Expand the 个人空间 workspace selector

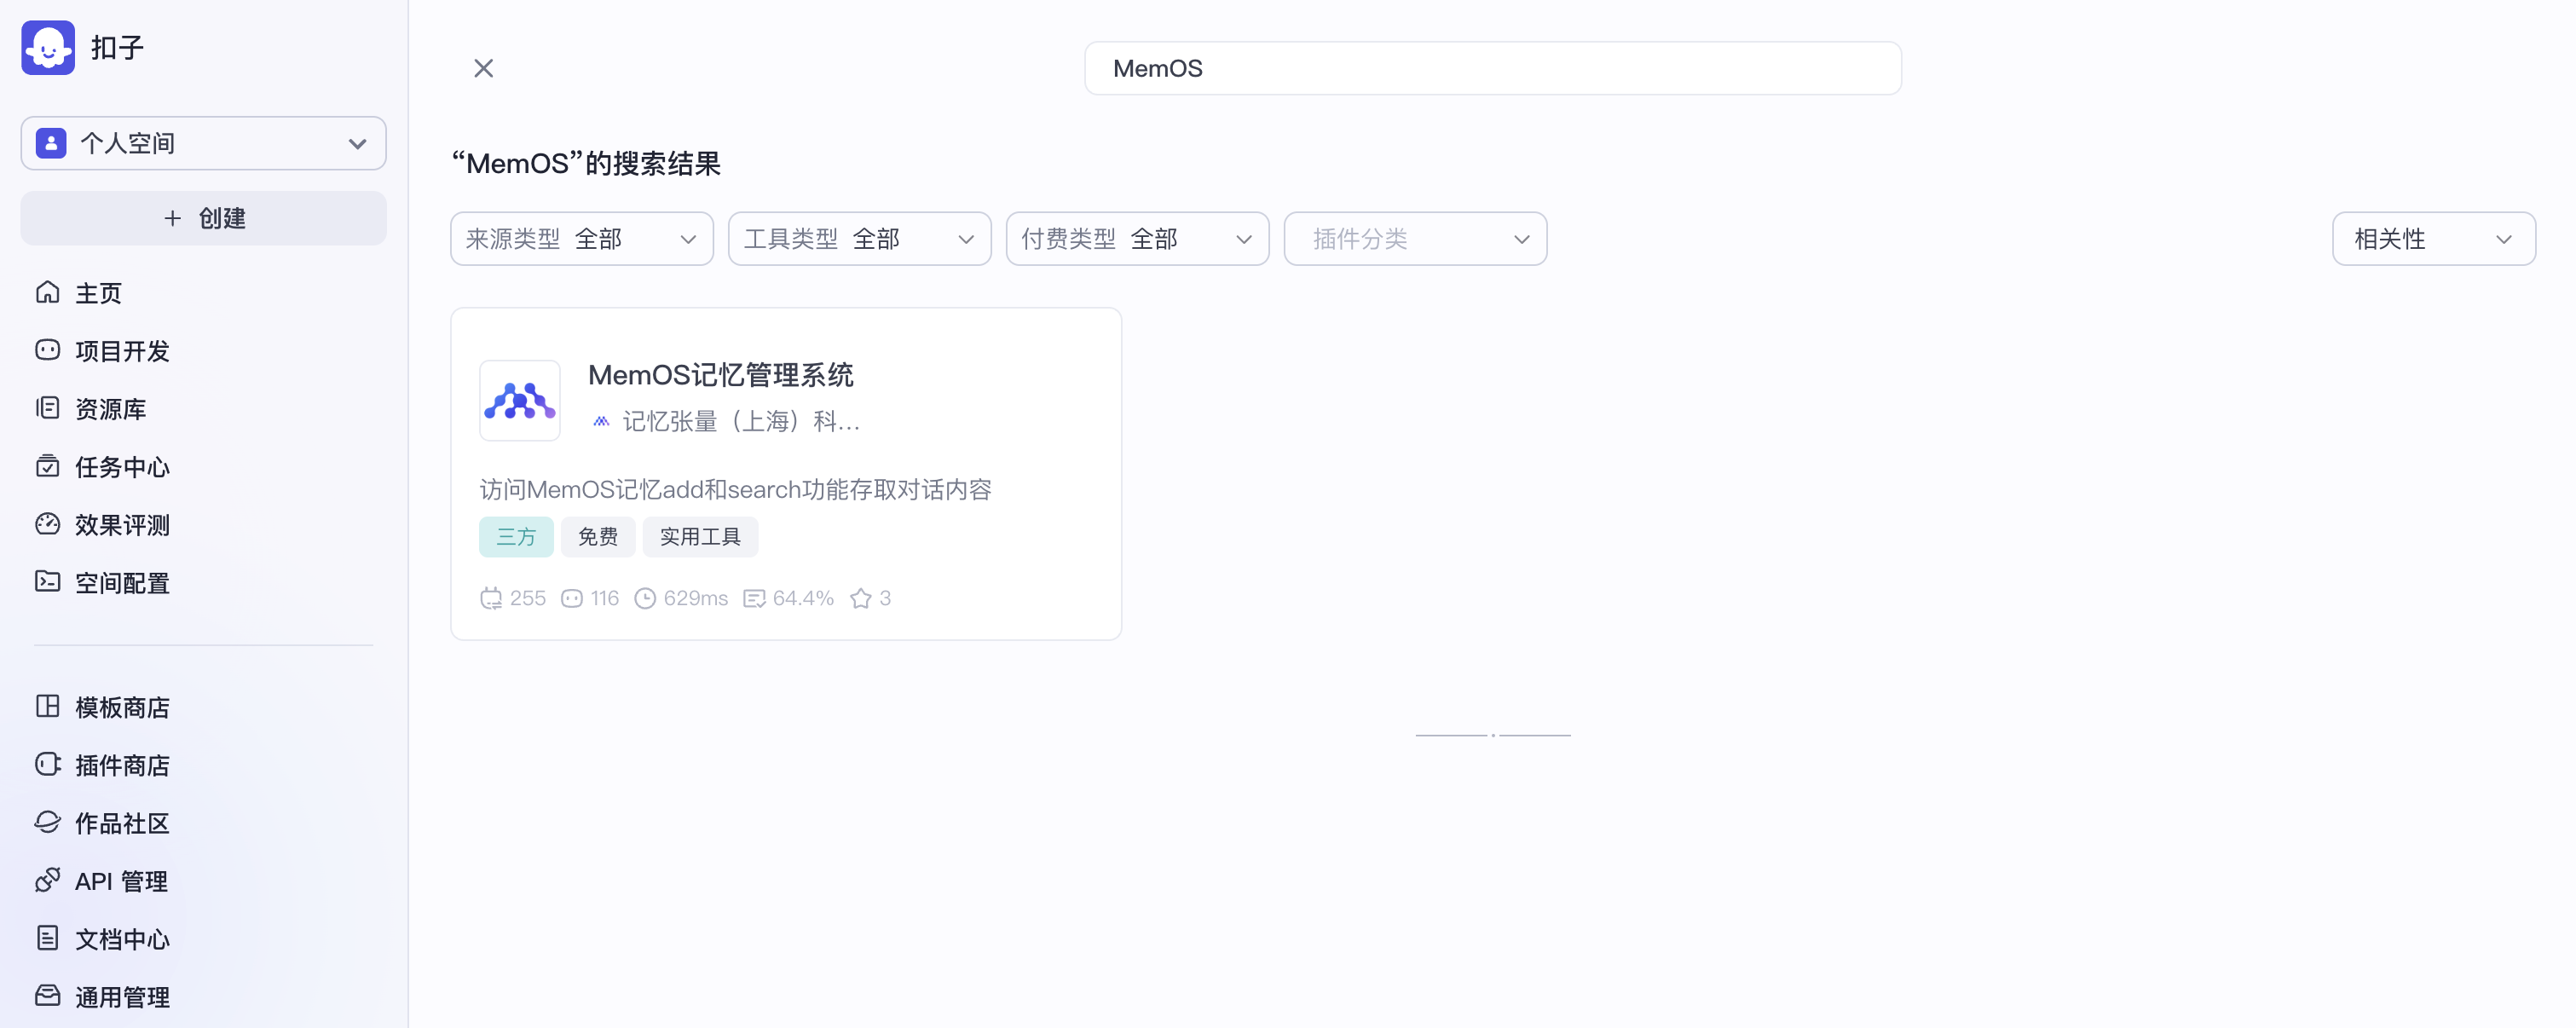[x=203, y=143]
